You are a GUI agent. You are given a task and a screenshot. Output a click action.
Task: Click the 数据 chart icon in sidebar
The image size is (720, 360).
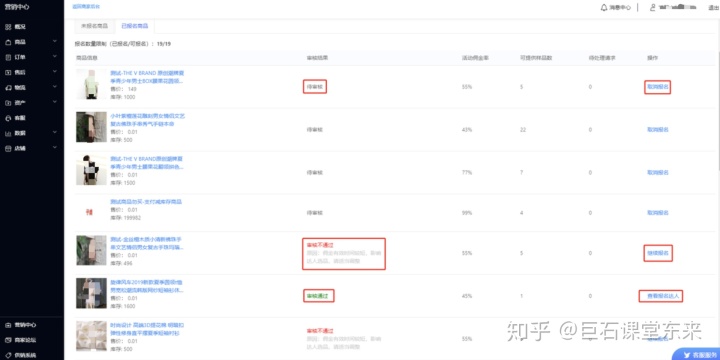(x=8, y=133)
